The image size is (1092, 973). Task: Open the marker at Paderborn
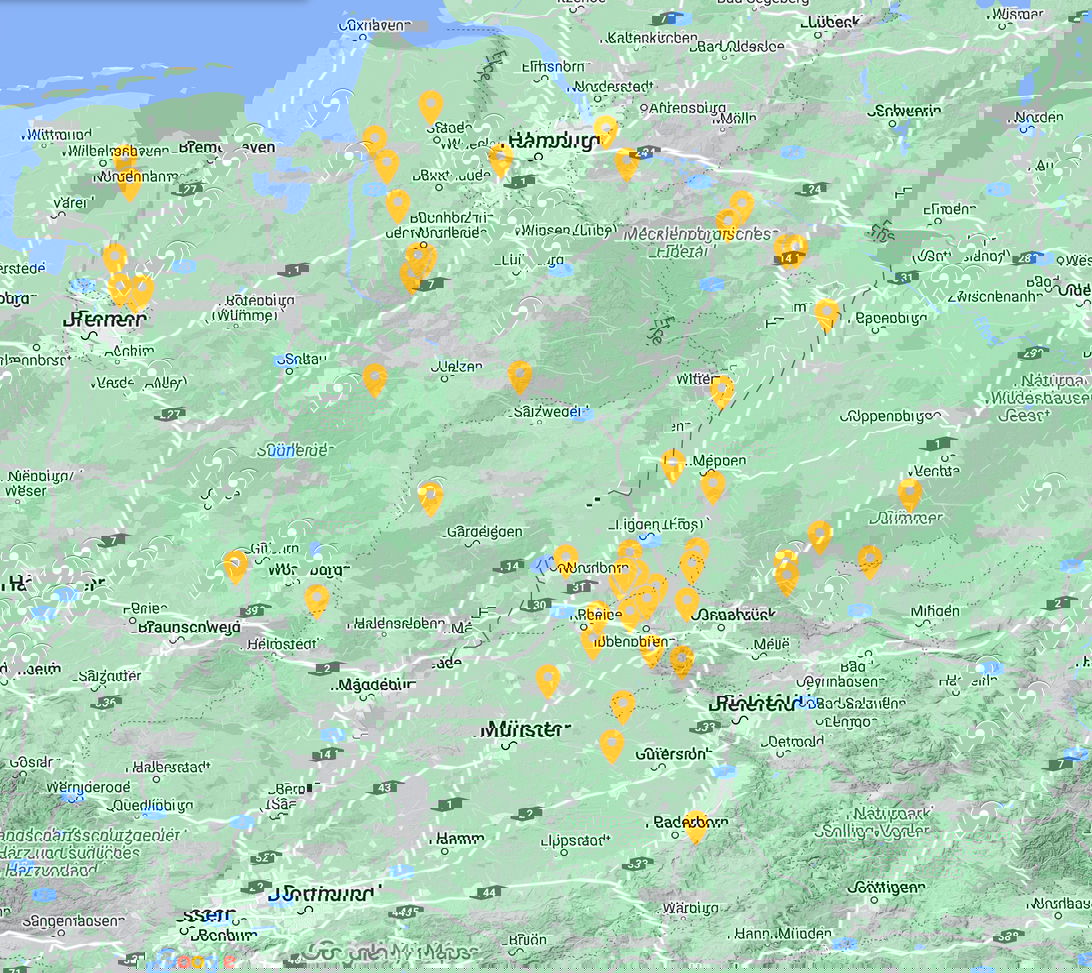695,822
